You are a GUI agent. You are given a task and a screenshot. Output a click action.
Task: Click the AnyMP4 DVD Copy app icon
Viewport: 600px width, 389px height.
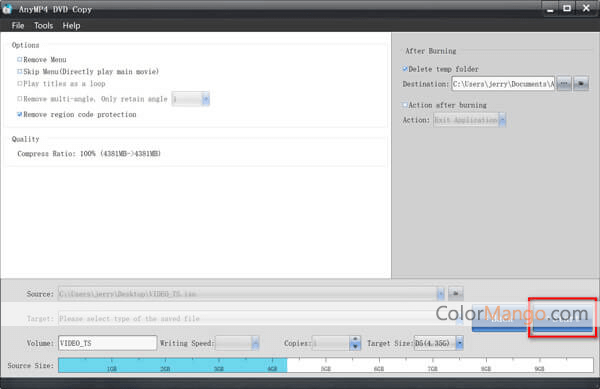pos(7,8)
